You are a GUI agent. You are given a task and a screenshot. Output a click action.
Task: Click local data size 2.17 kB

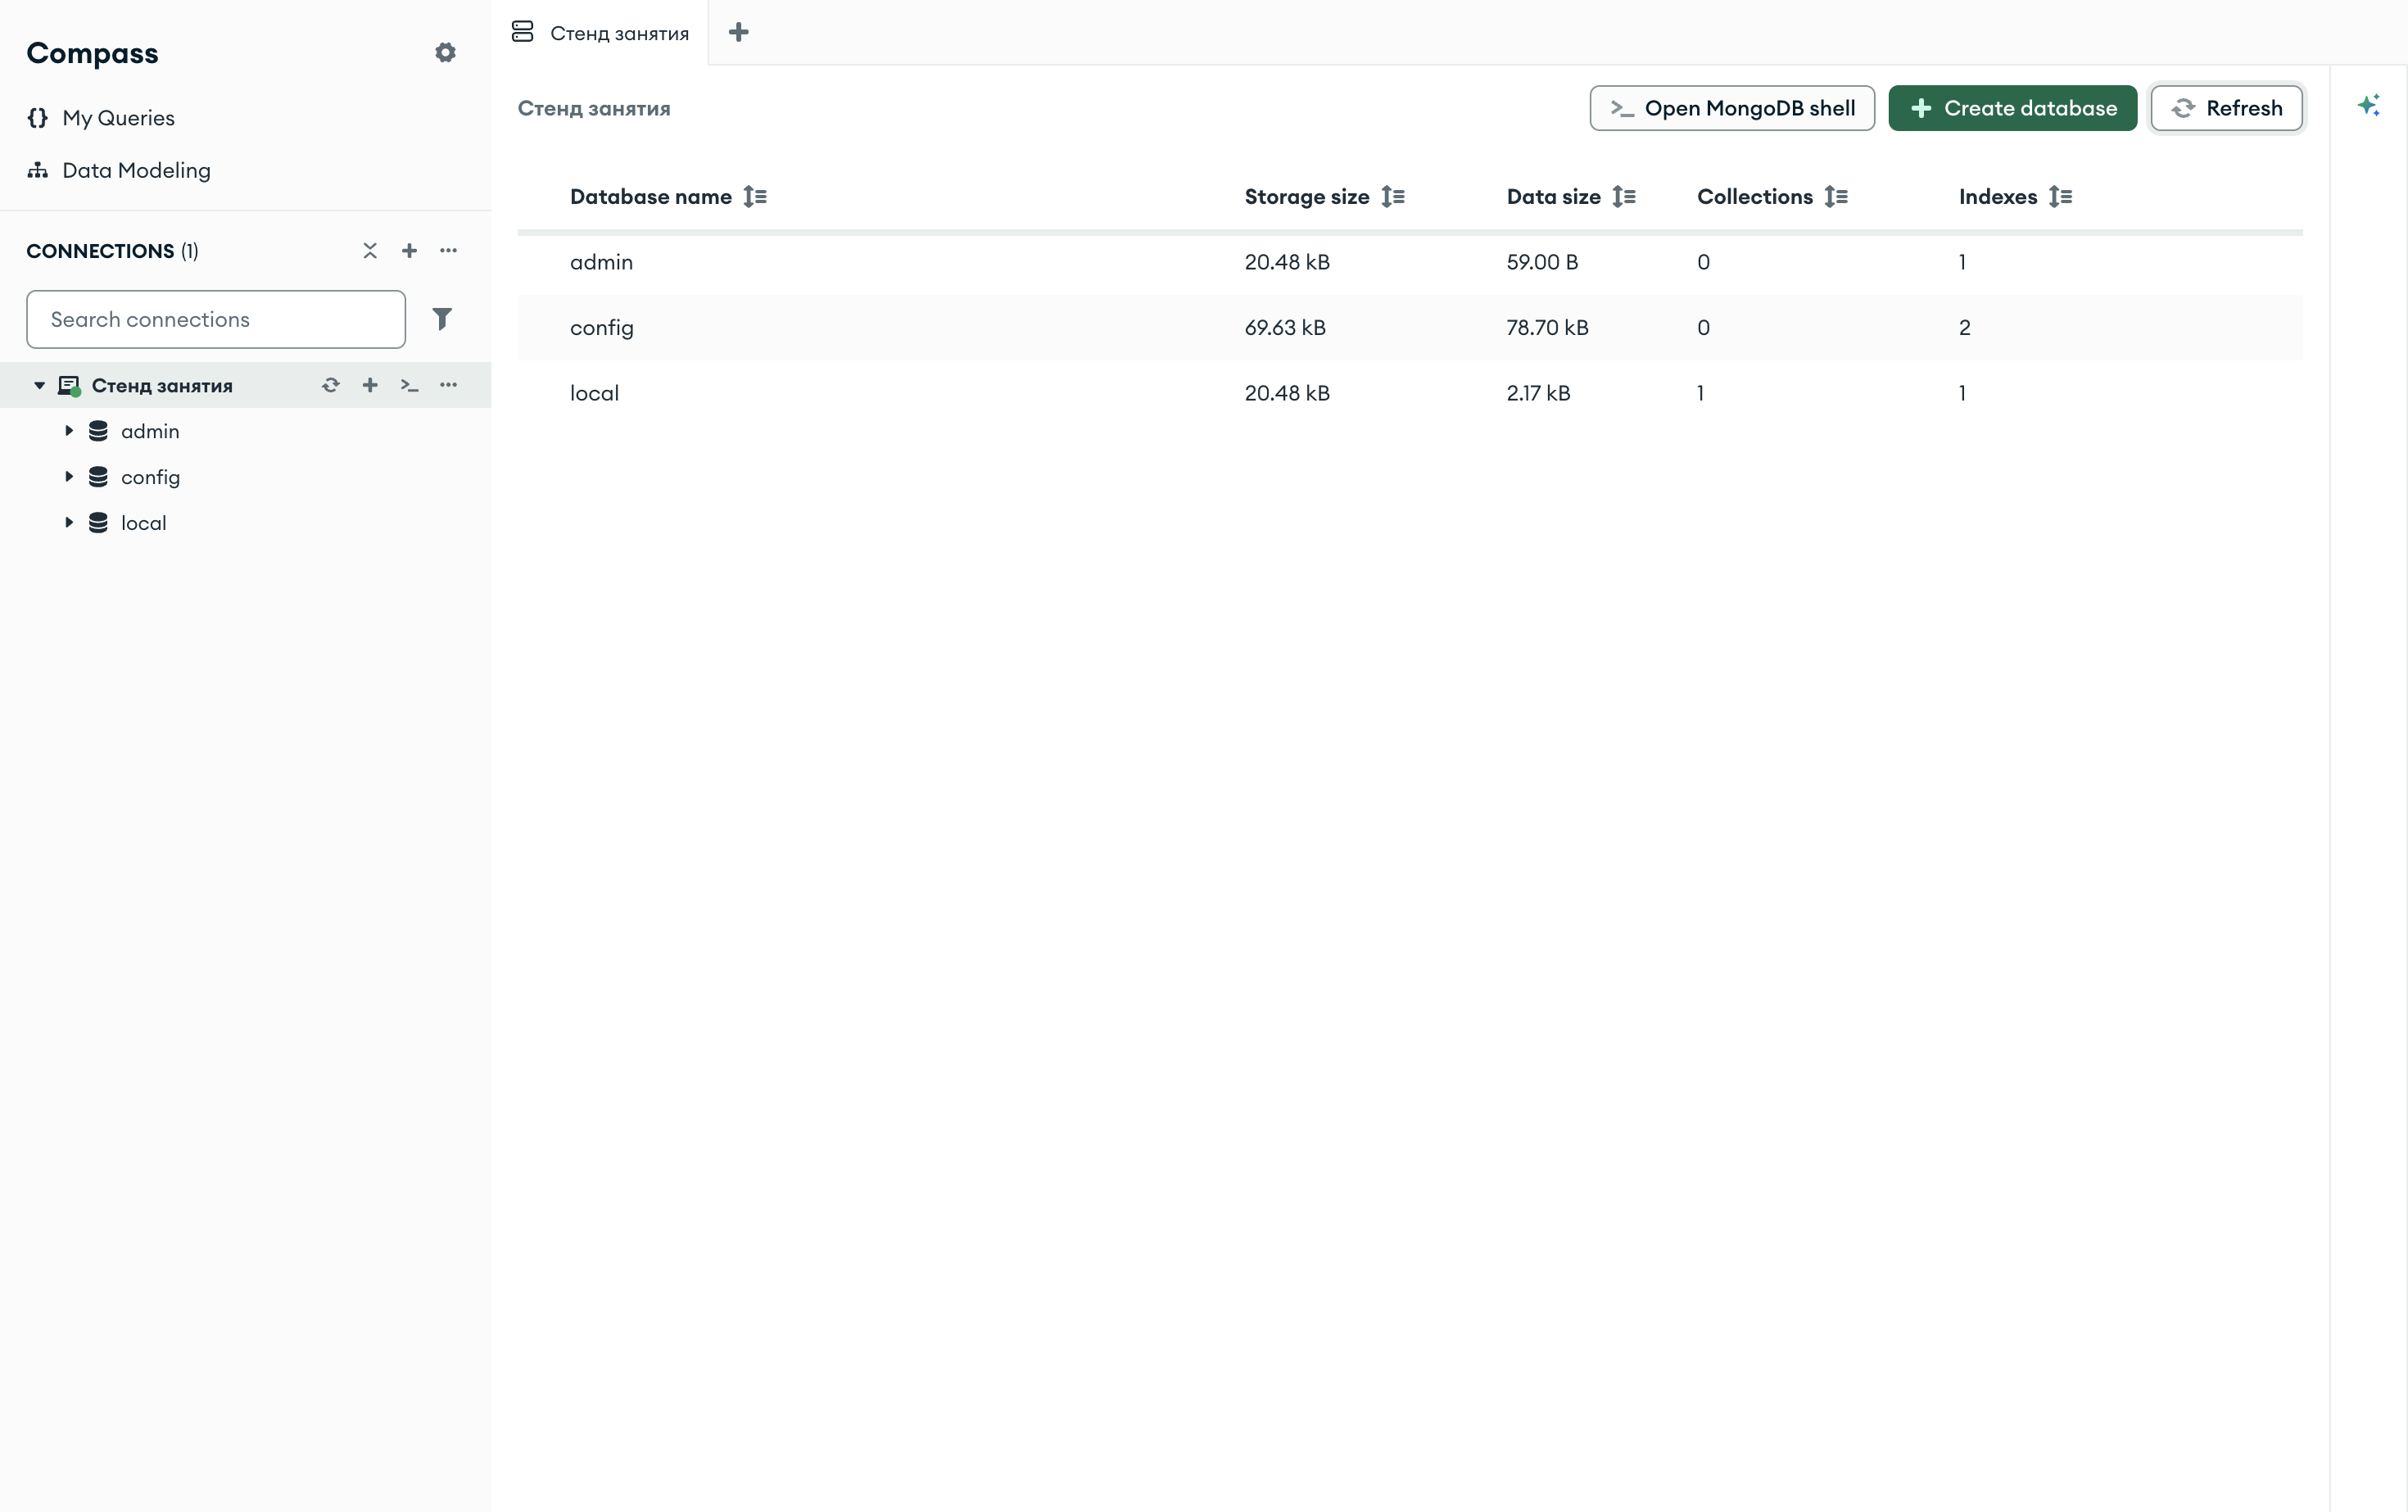[1538, 393]
